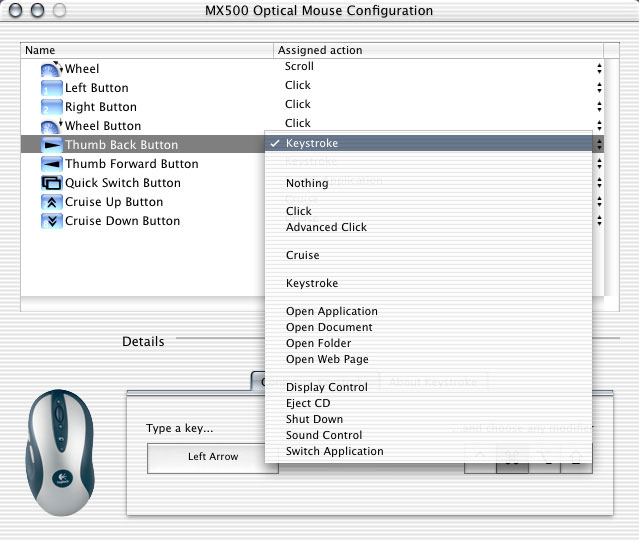Choose Cruise from the action menu
Image resolution: width=639 pixels, height=541 pixels.
(x=428, y=255)
